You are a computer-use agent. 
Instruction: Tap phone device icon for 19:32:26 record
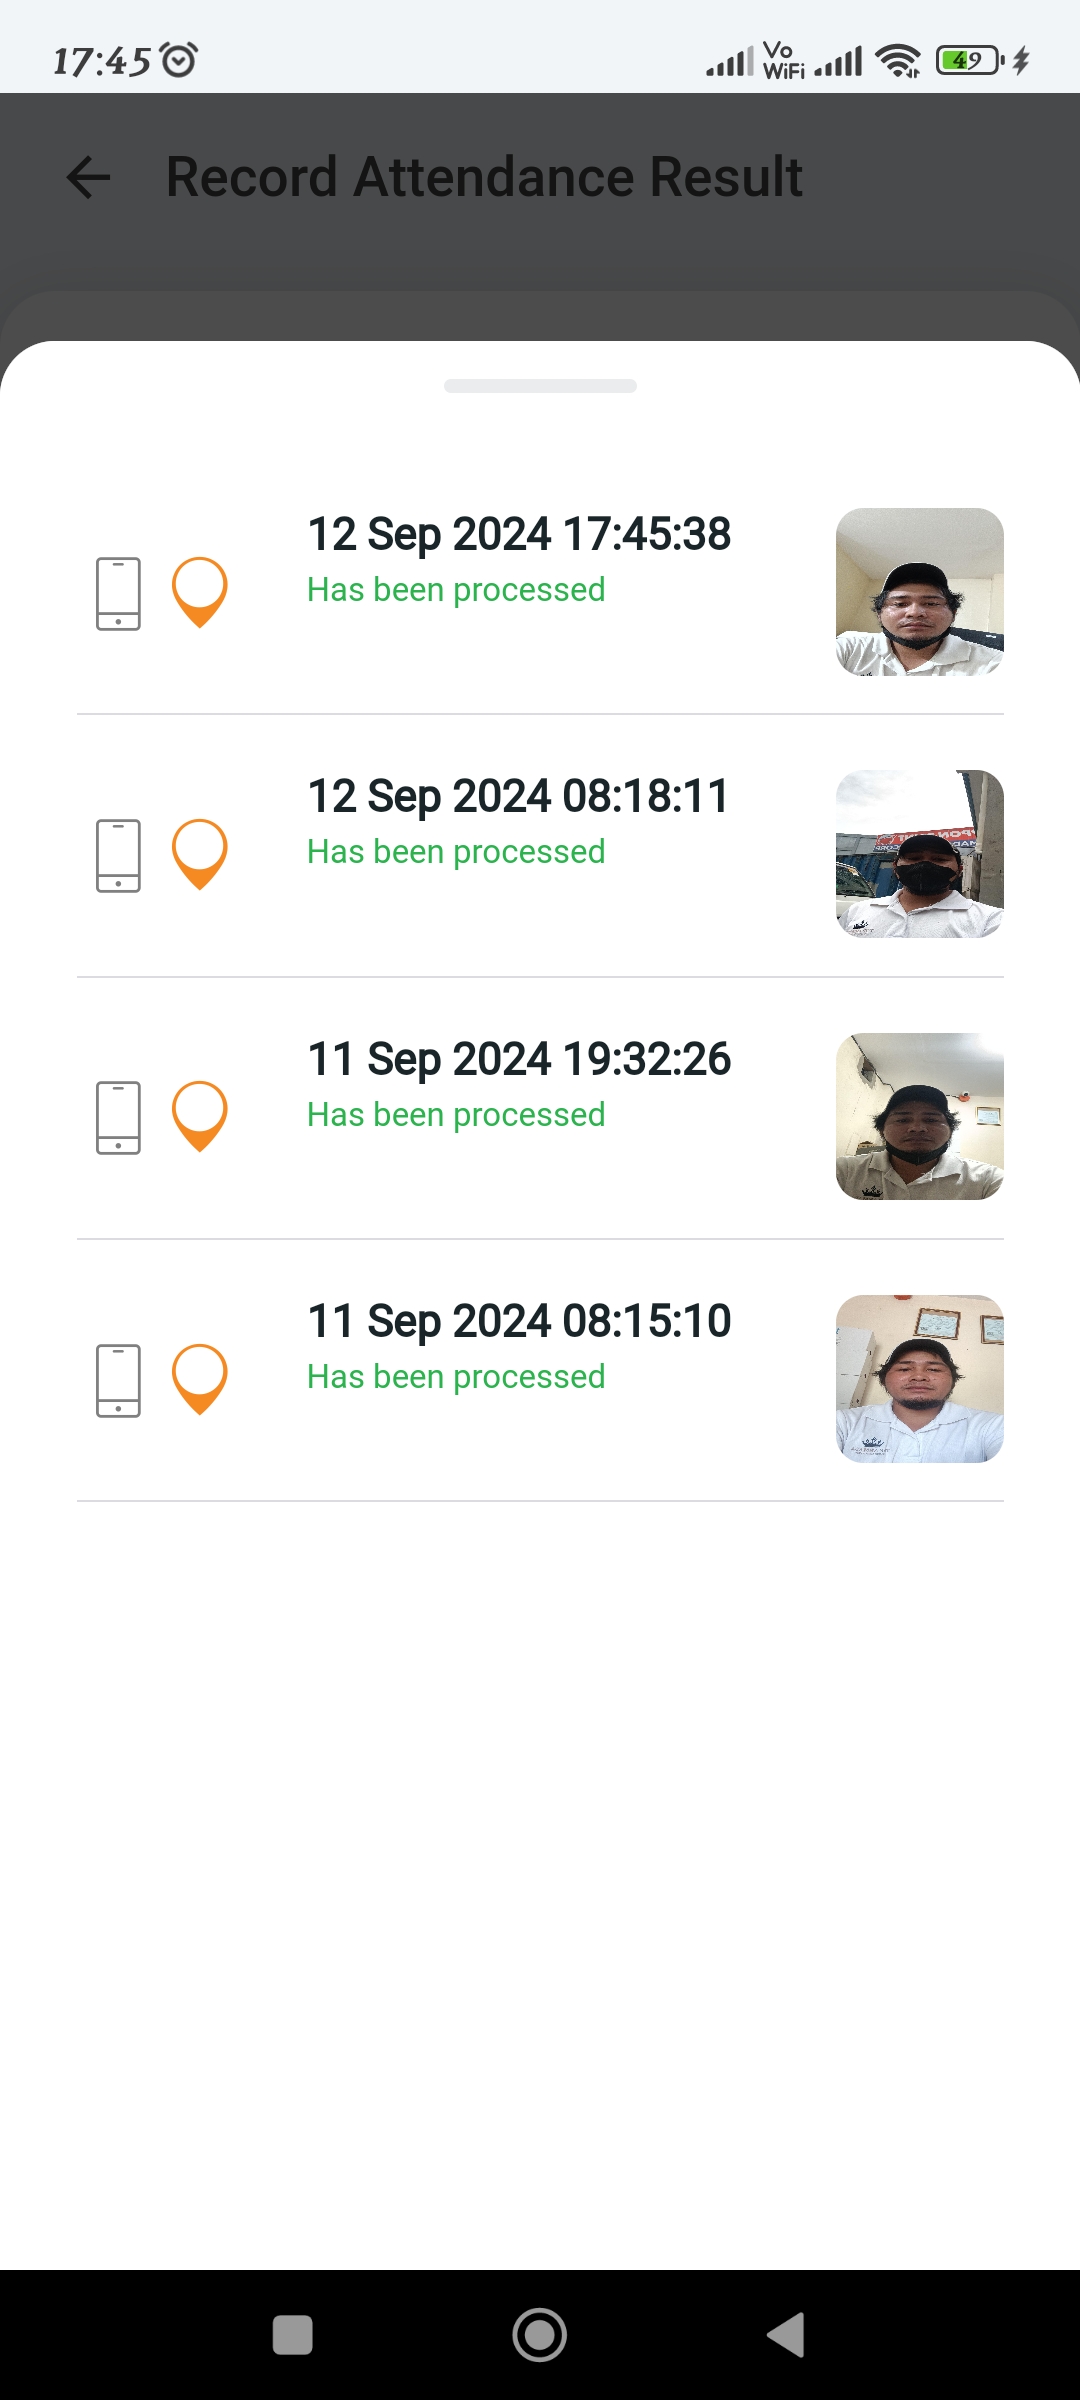(x=118, y=1117)
